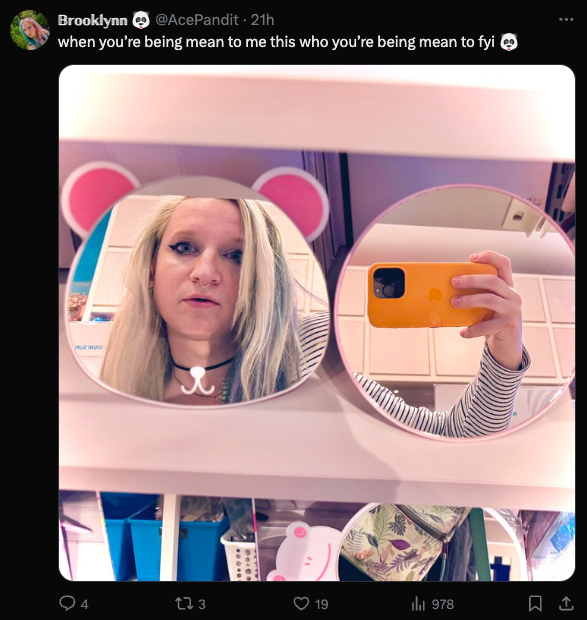Click the orange iPhone in the photo
This screenshot has width=587, height=620.
click(x=432, y=295)
